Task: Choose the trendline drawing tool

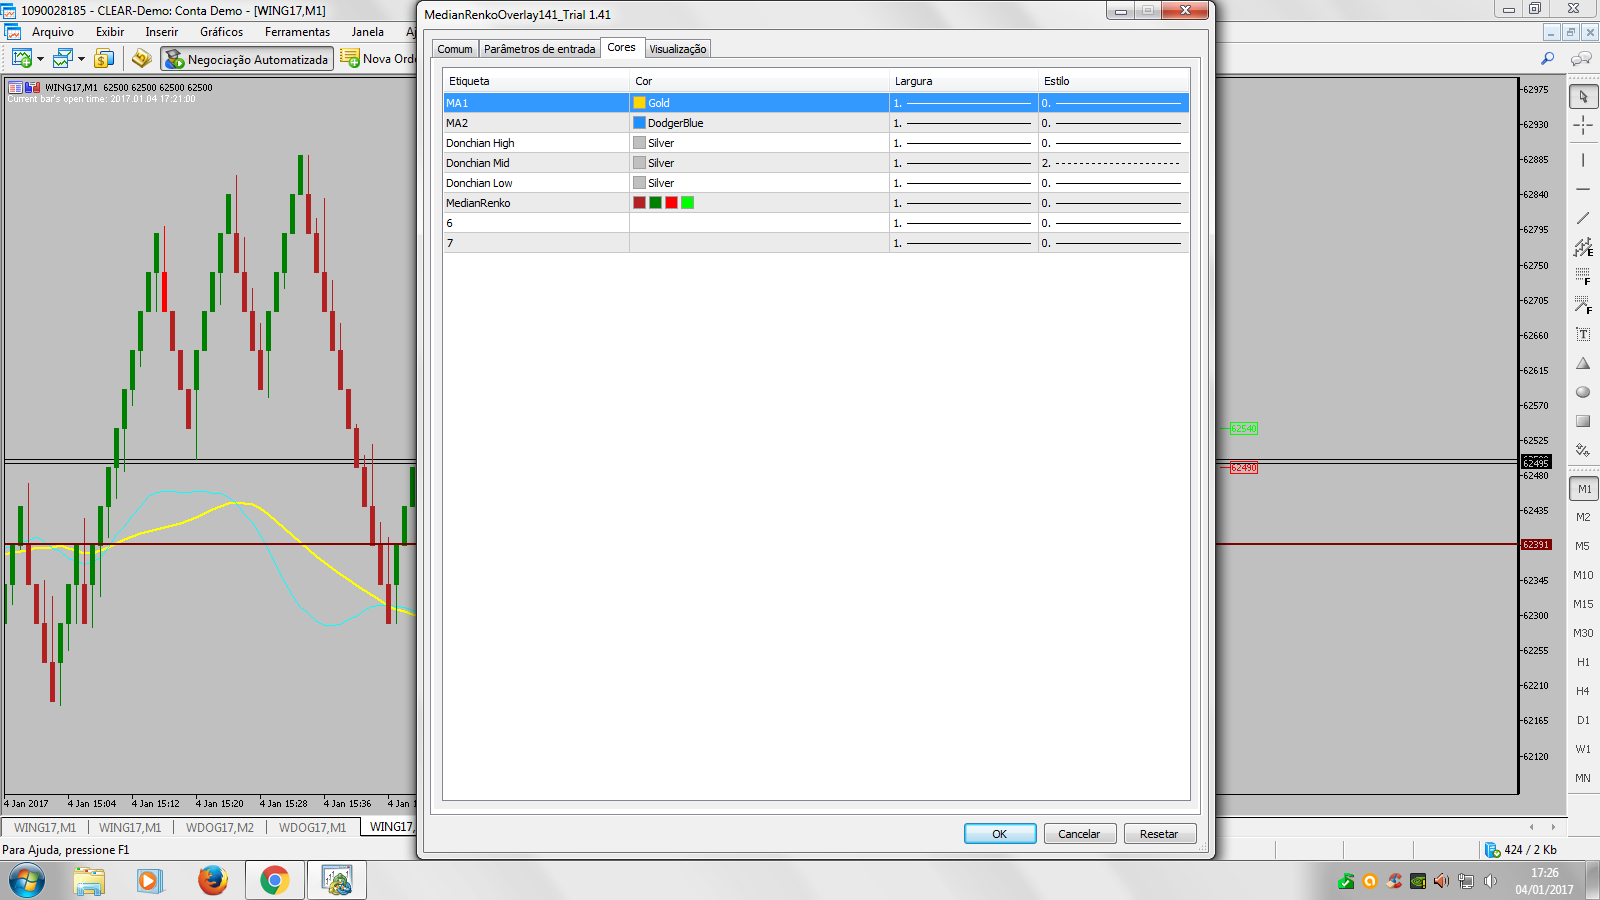Action: pos(1583,218)
